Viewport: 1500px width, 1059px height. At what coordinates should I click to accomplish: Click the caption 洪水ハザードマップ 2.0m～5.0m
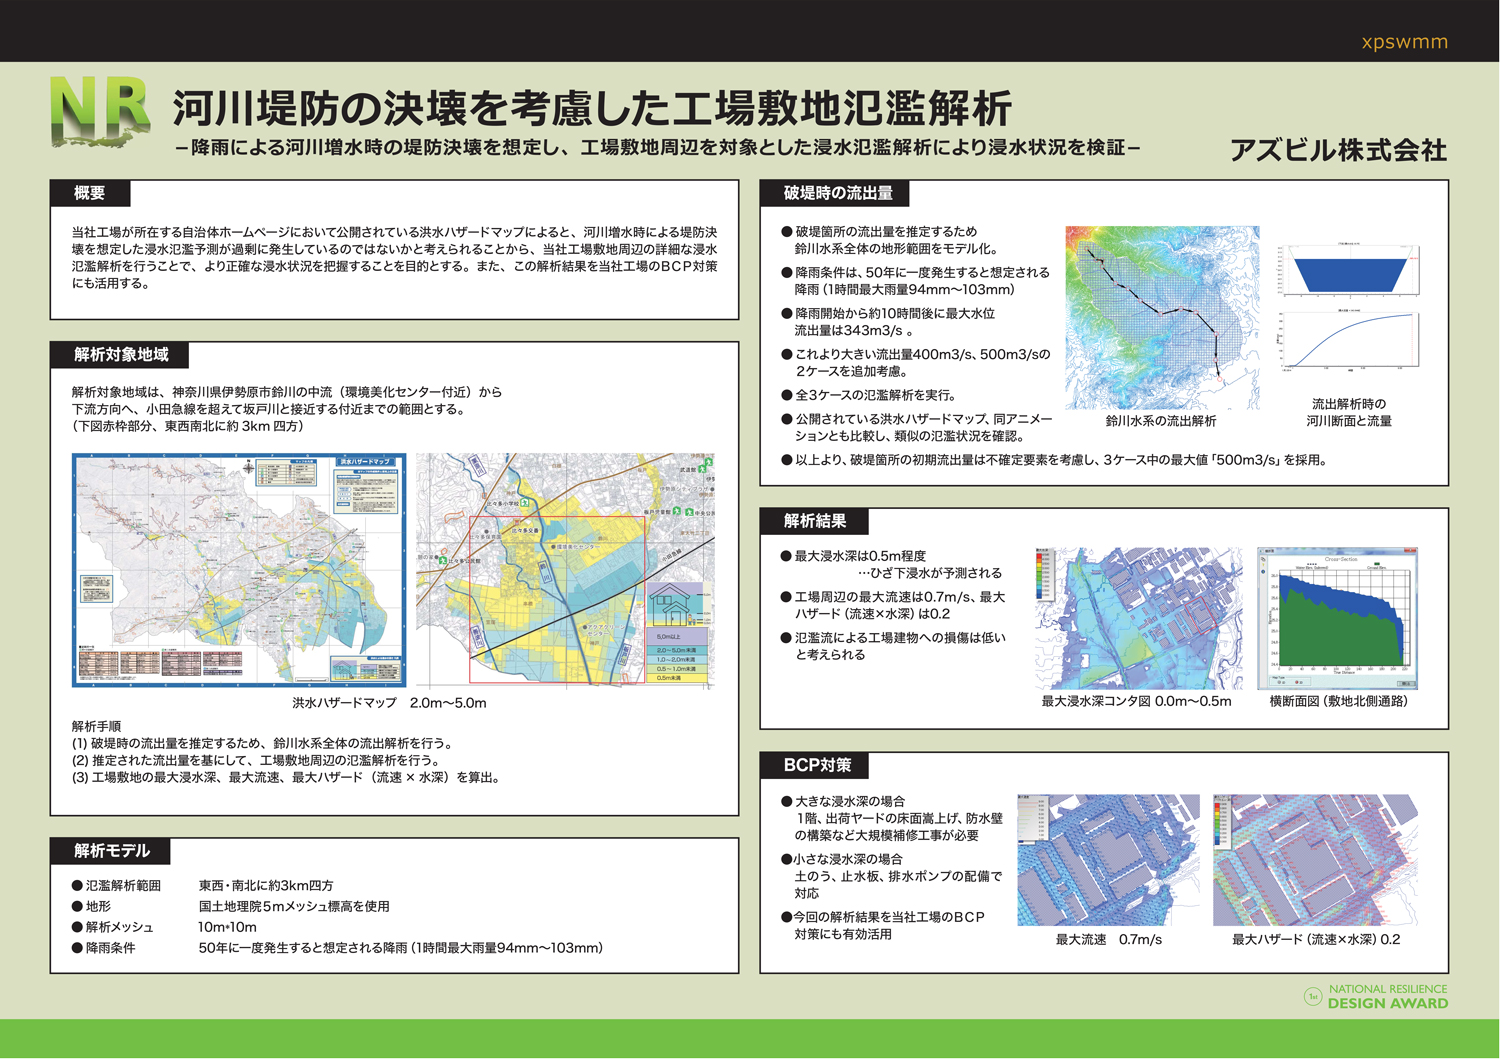tap(390, 703)
